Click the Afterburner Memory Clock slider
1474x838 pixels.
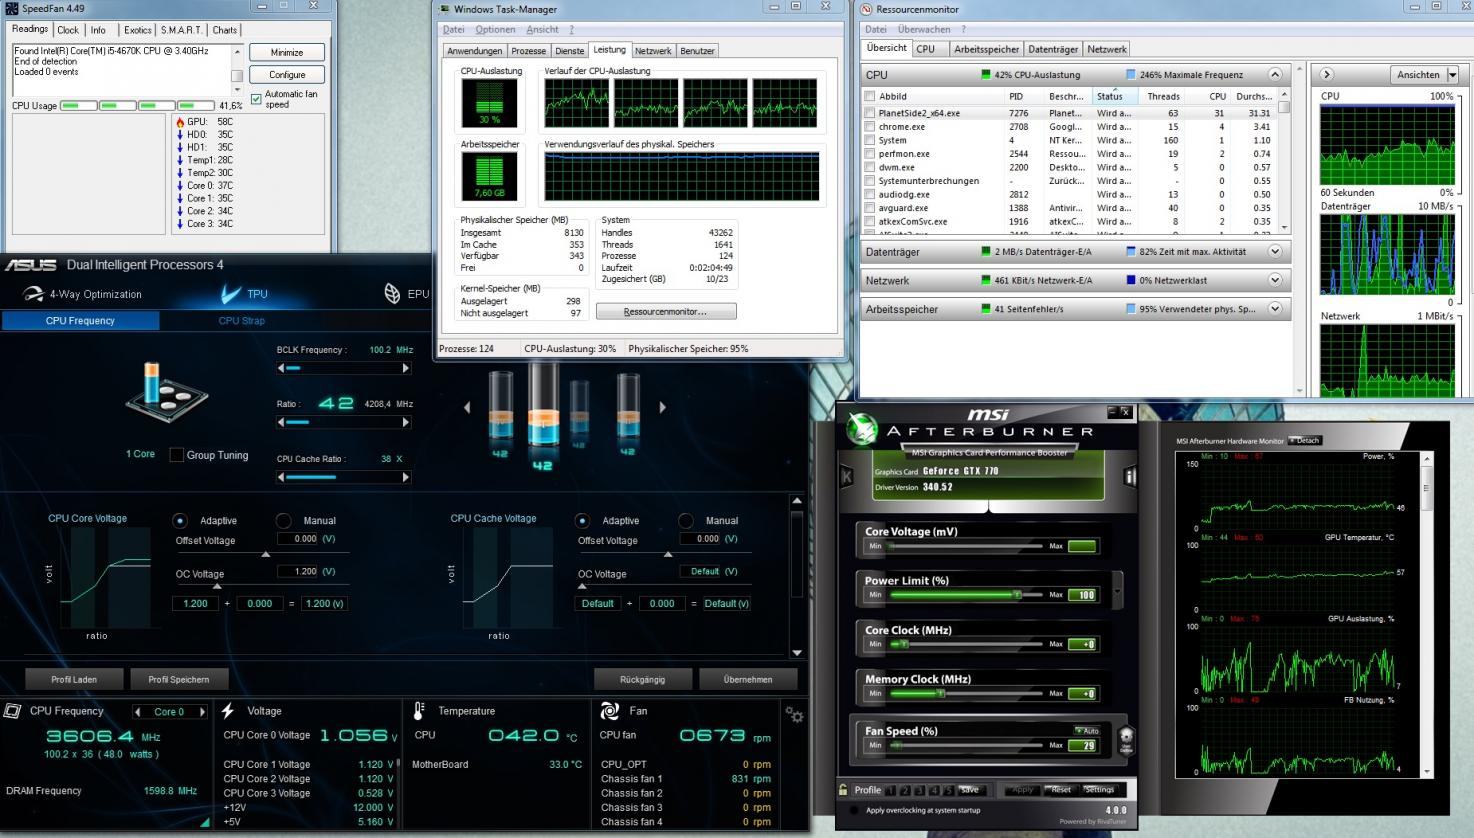966,693
